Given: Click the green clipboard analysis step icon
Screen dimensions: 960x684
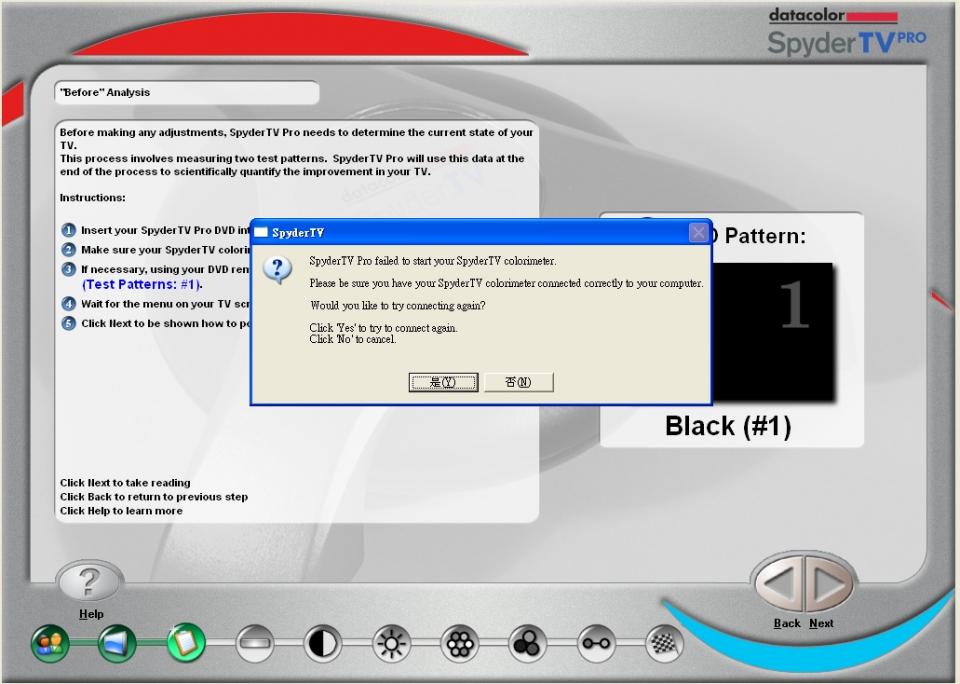Looking at the screenshot, I should [185, 644].
